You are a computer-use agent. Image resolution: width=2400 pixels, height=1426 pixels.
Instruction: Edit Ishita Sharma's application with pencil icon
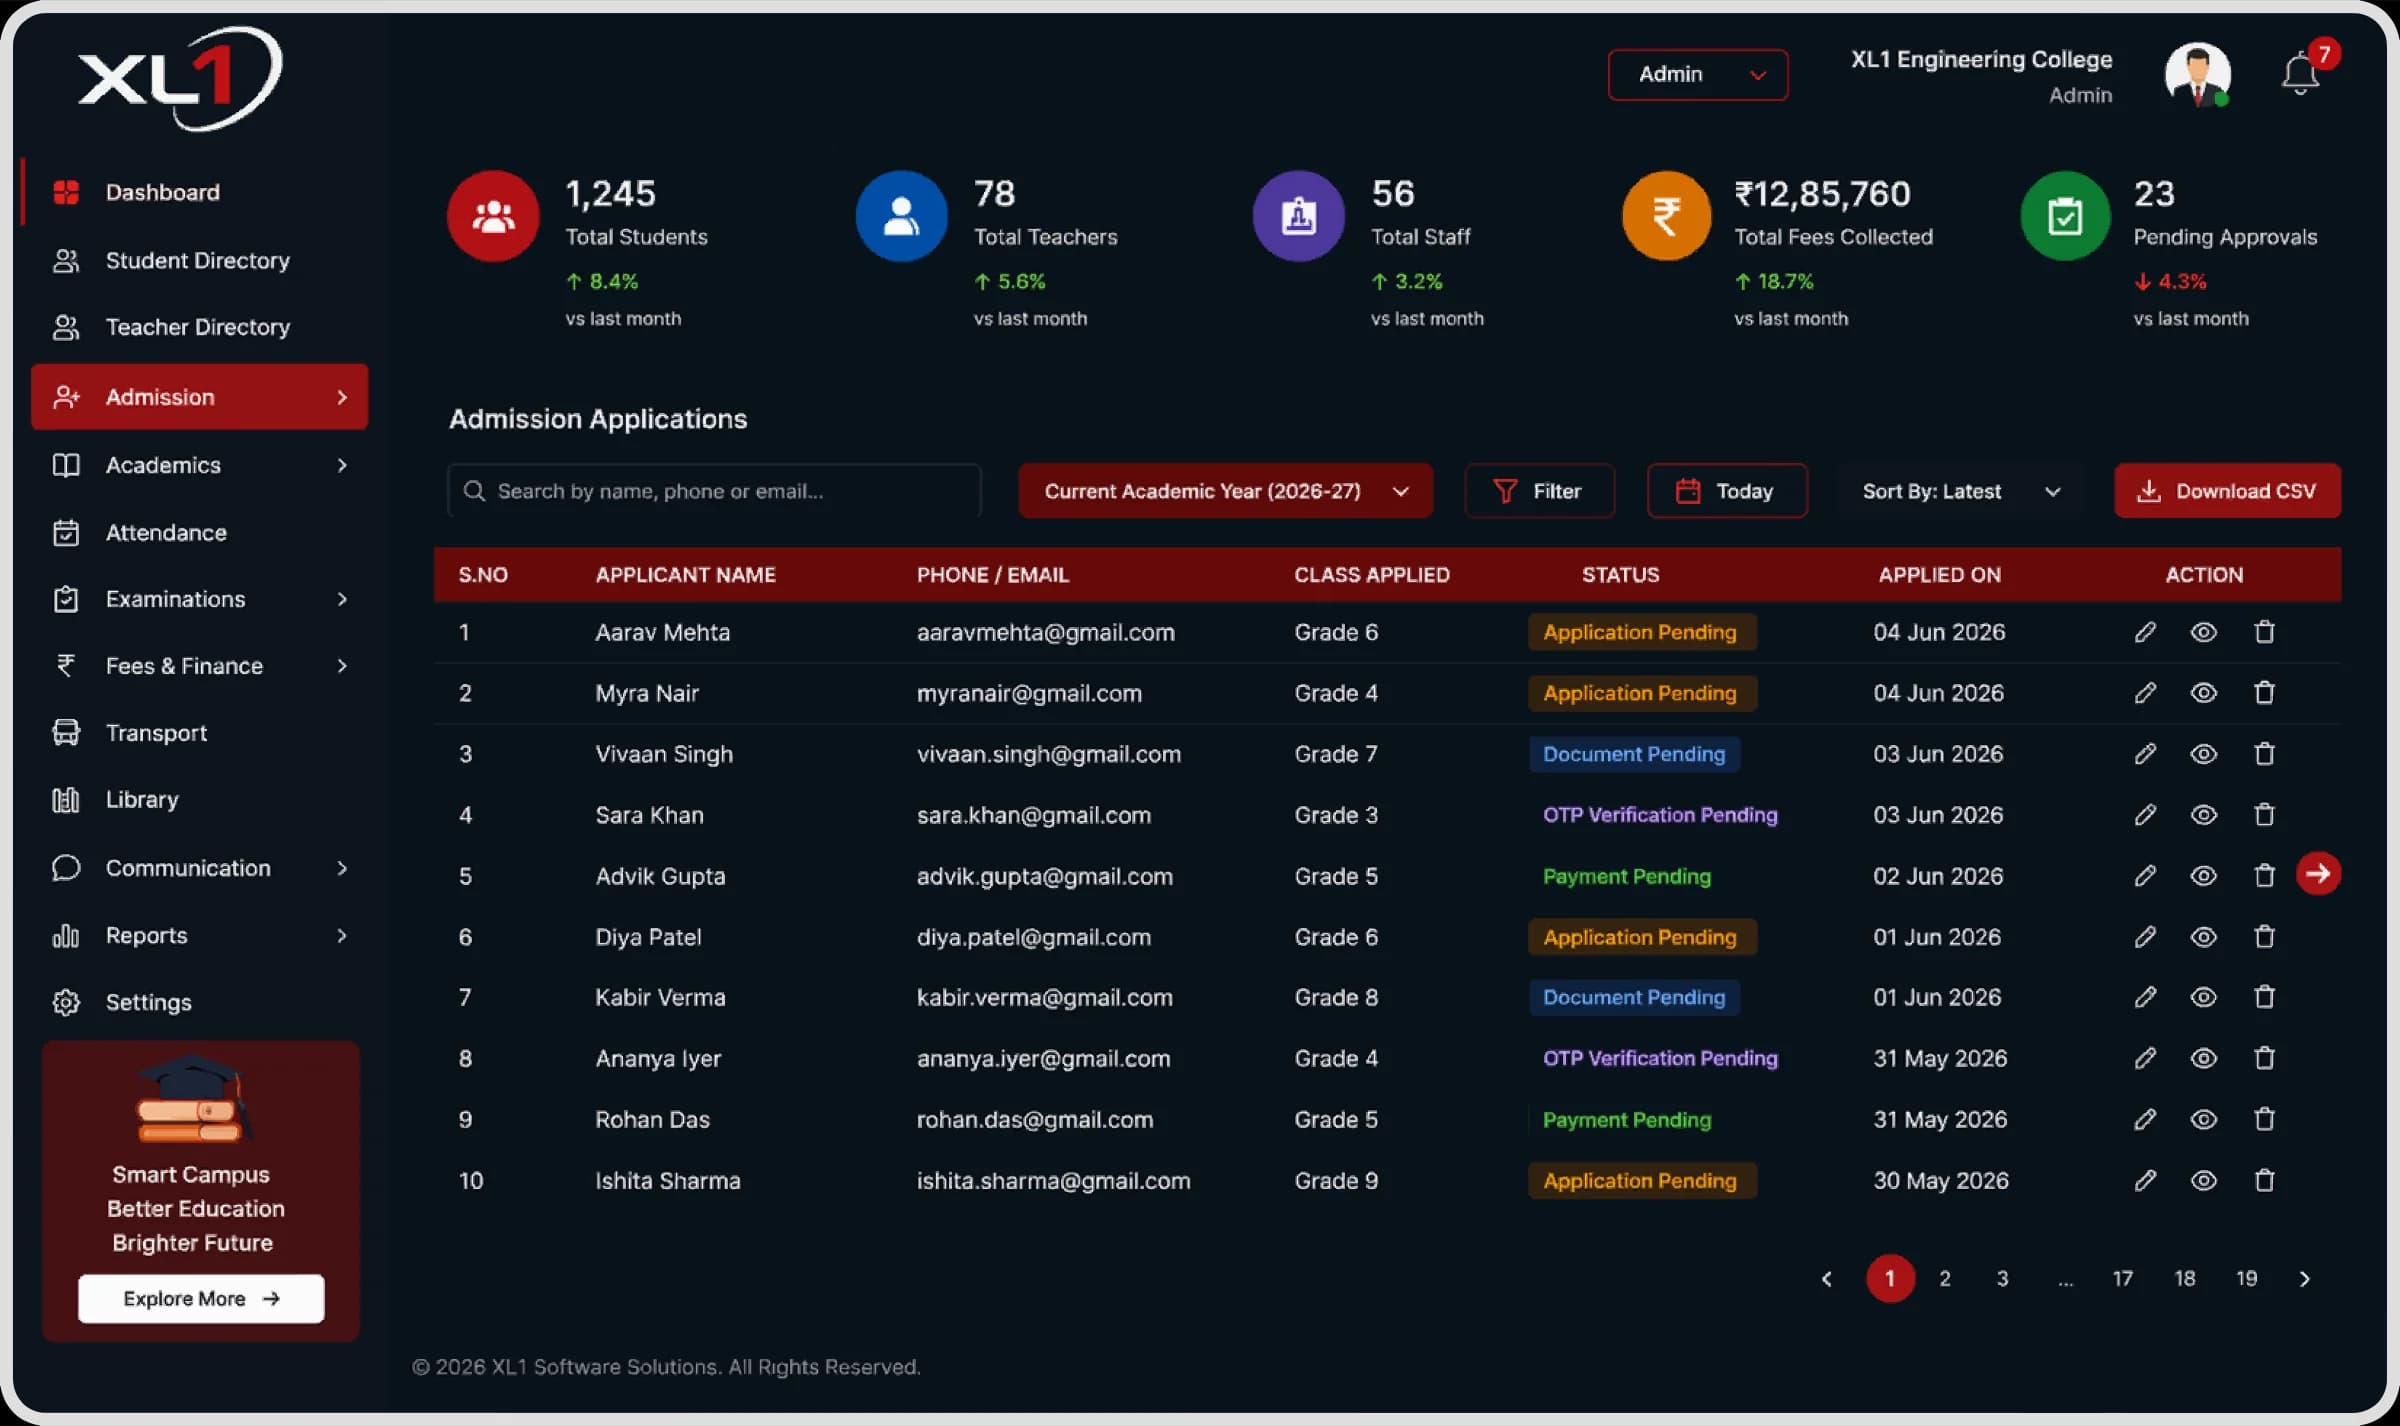click(x=2145, y=1181)
